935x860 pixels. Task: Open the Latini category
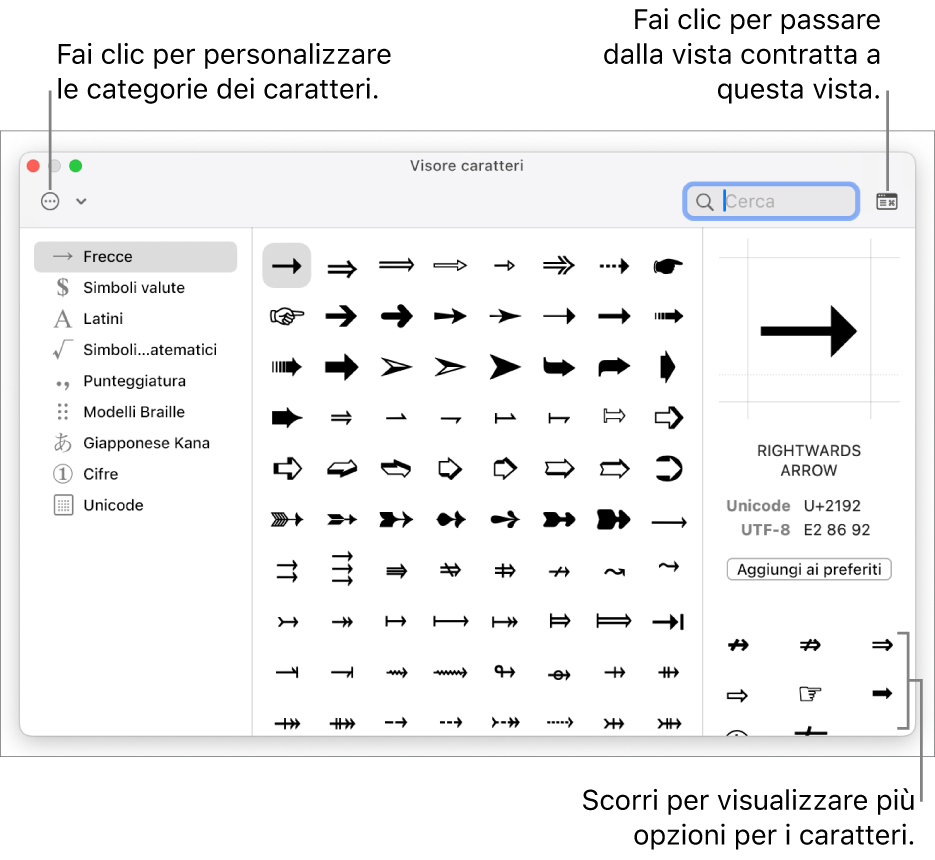coord(135,318)
